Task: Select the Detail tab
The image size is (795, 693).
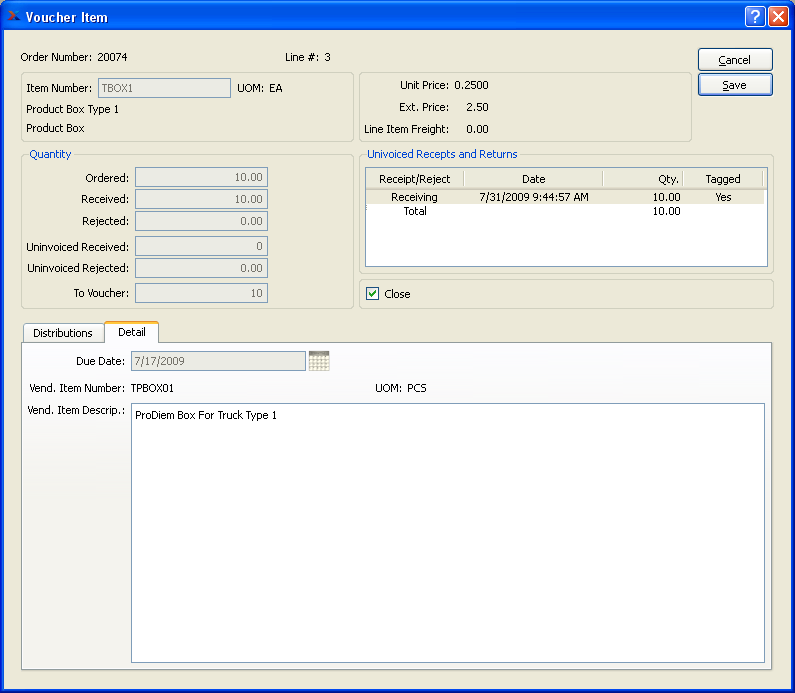Action: click(x=132, y=332)
